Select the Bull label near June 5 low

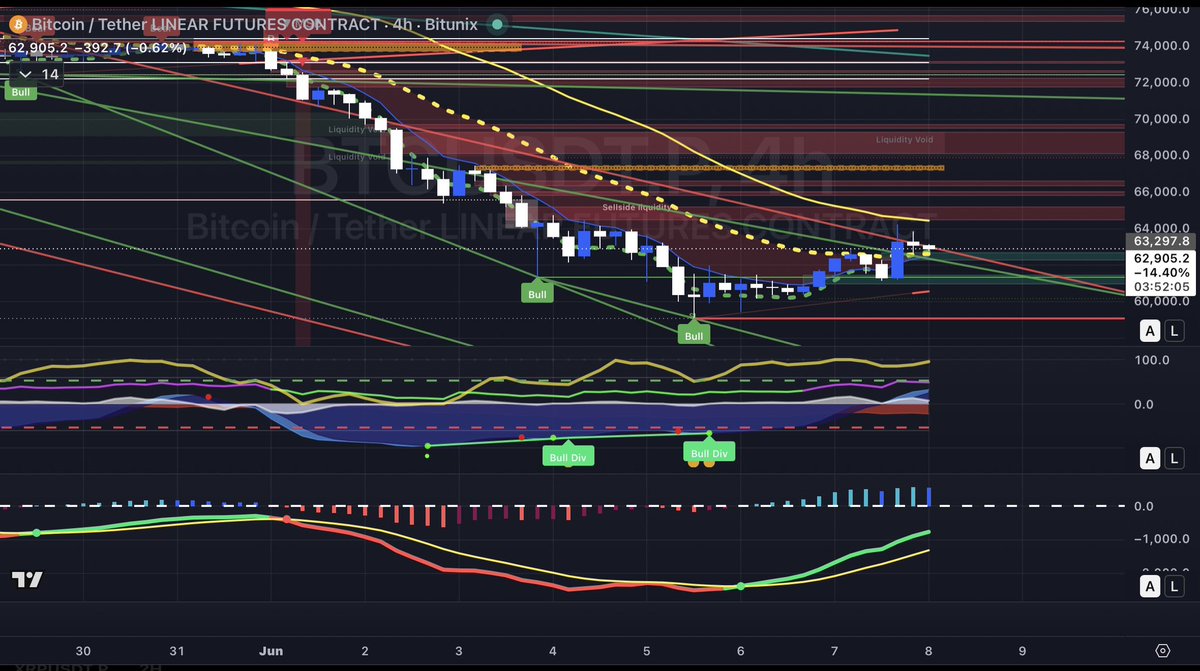click(694, 335)
